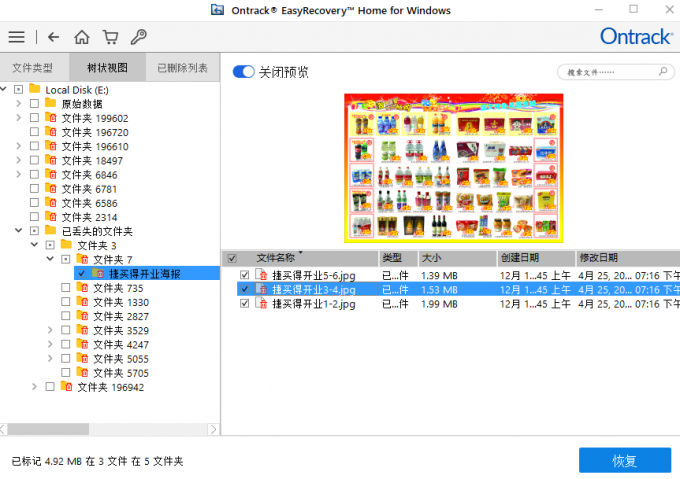
Task: Check the box for 原始数据
Action: pos(34,104)
